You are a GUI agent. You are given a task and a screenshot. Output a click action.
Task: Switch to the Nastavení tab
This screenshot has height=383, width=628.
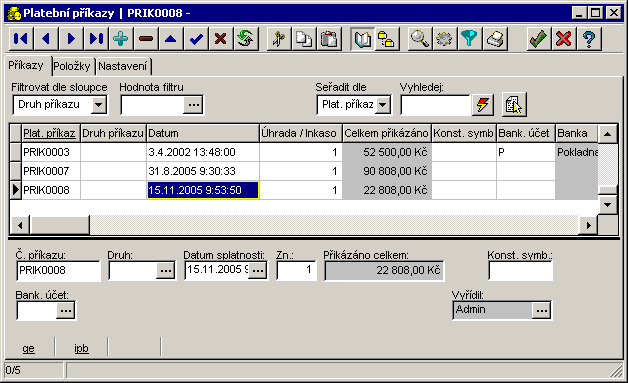pyautogui.click(x=123, y=66)
